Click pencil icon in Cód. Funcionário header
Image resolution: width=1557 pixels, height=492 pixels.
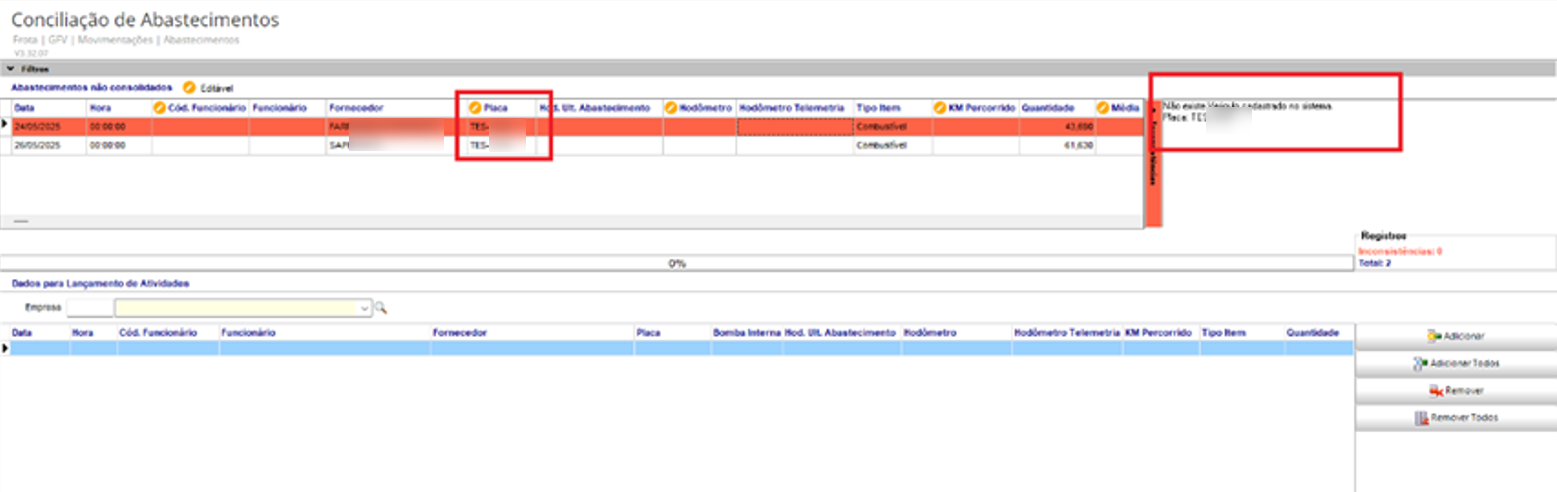coord(159,108)
